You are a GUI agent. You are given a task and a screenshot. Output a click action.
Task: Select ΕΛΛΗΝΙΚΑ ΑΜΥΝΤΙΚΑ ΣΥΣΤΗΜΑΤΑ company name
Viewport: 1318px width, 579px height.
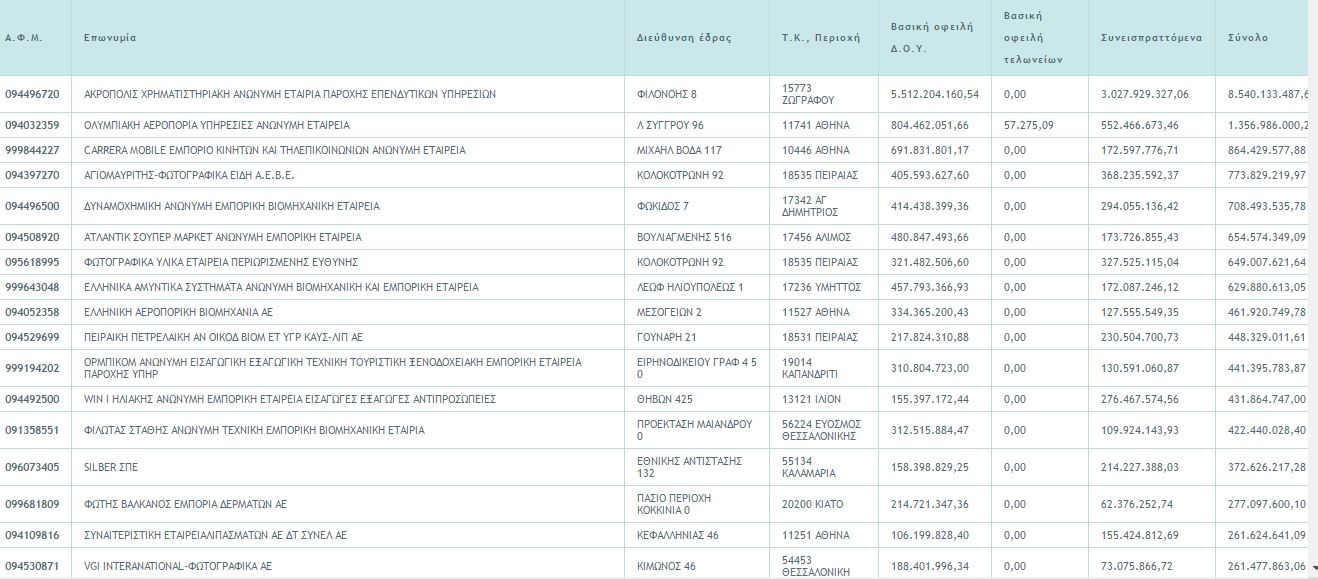tap(281, 287)
